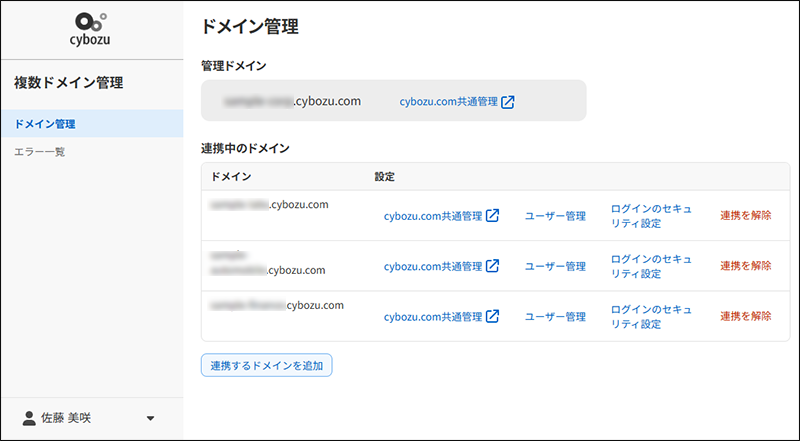Screen dimensions: 800x441
Task: Select ドメイン管理 in the sidebar
Action: click(x=92, y=124)
